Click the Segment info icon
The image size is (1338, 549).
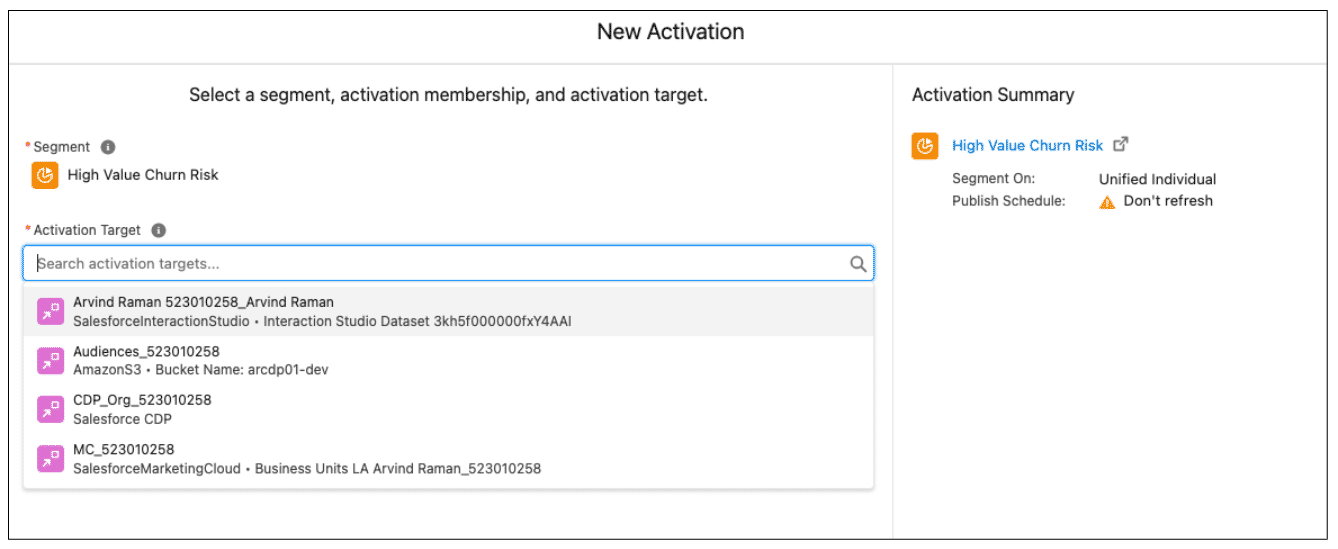(108, 147)
